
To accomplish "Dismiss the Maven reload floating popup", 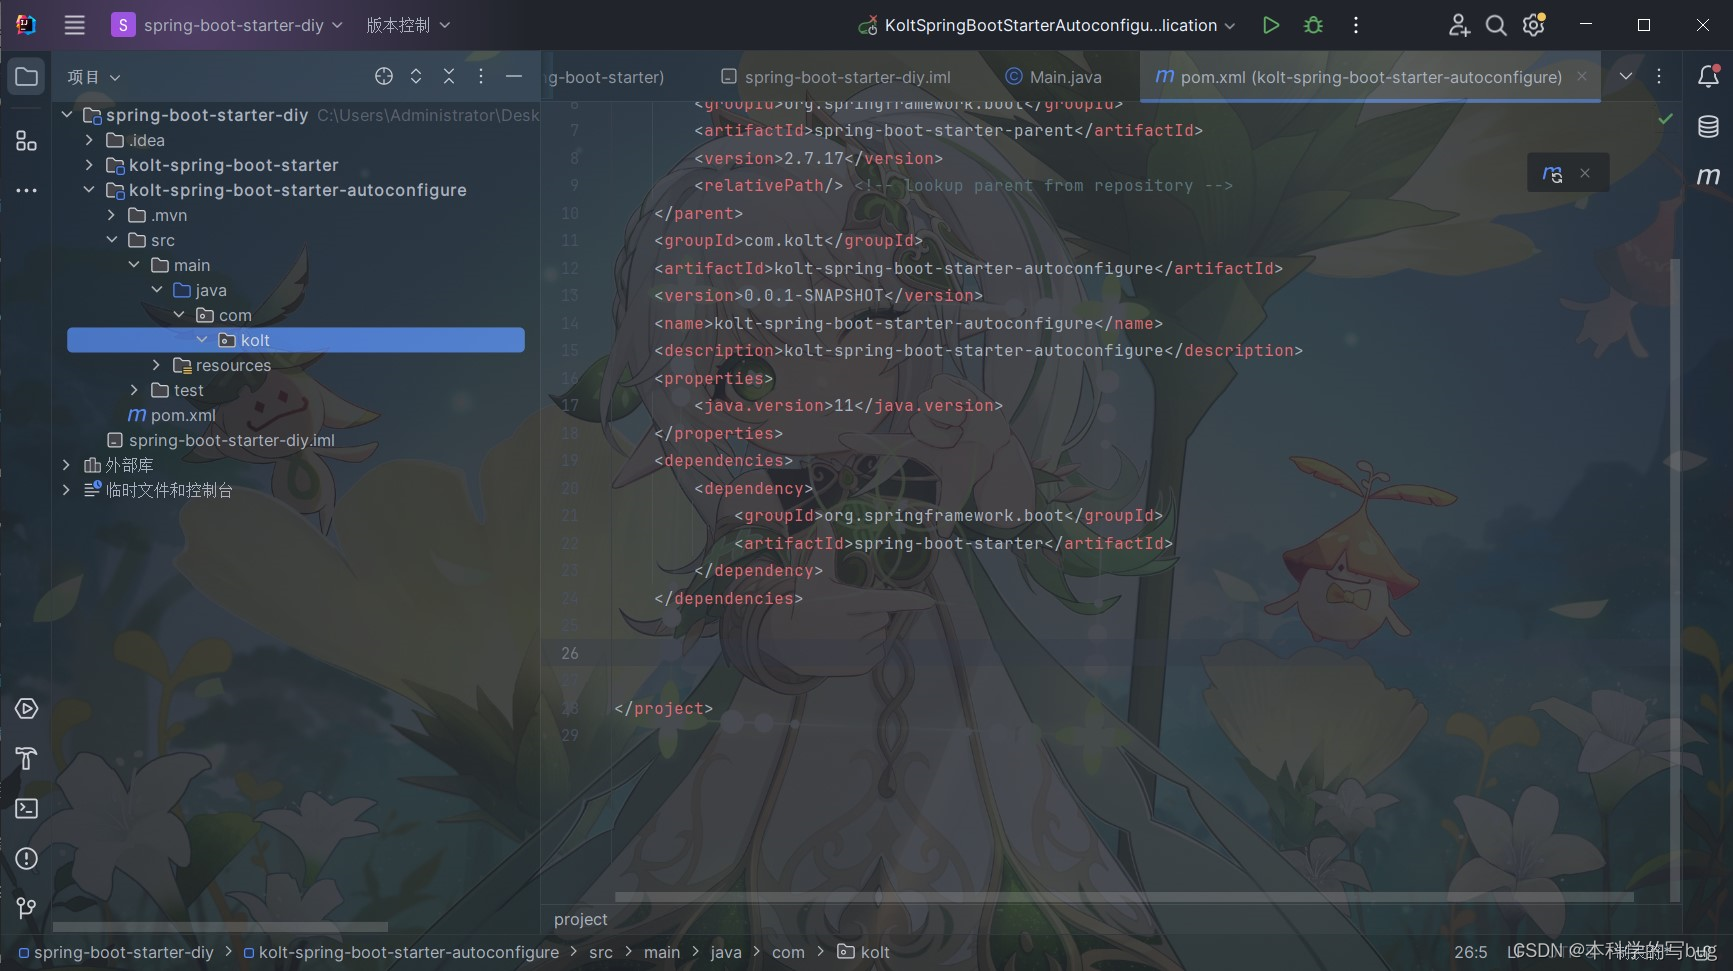I will click(x=1585, y=173).
